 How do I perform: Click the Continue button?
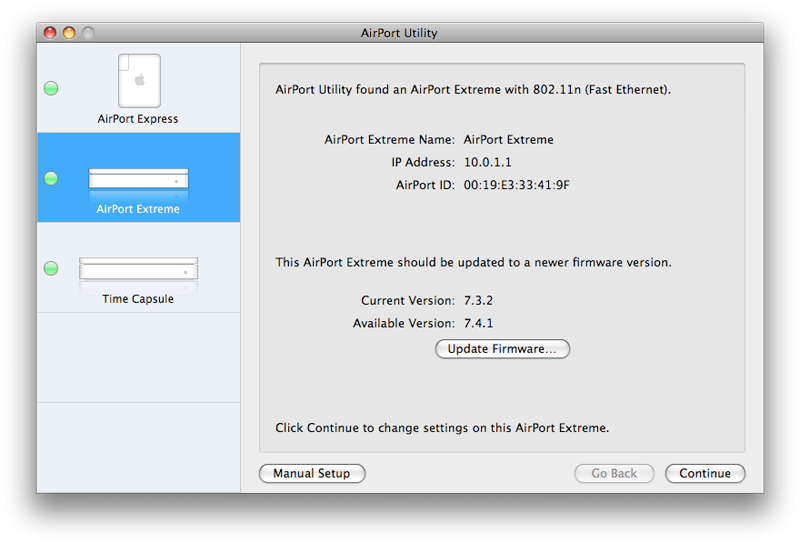705,474
